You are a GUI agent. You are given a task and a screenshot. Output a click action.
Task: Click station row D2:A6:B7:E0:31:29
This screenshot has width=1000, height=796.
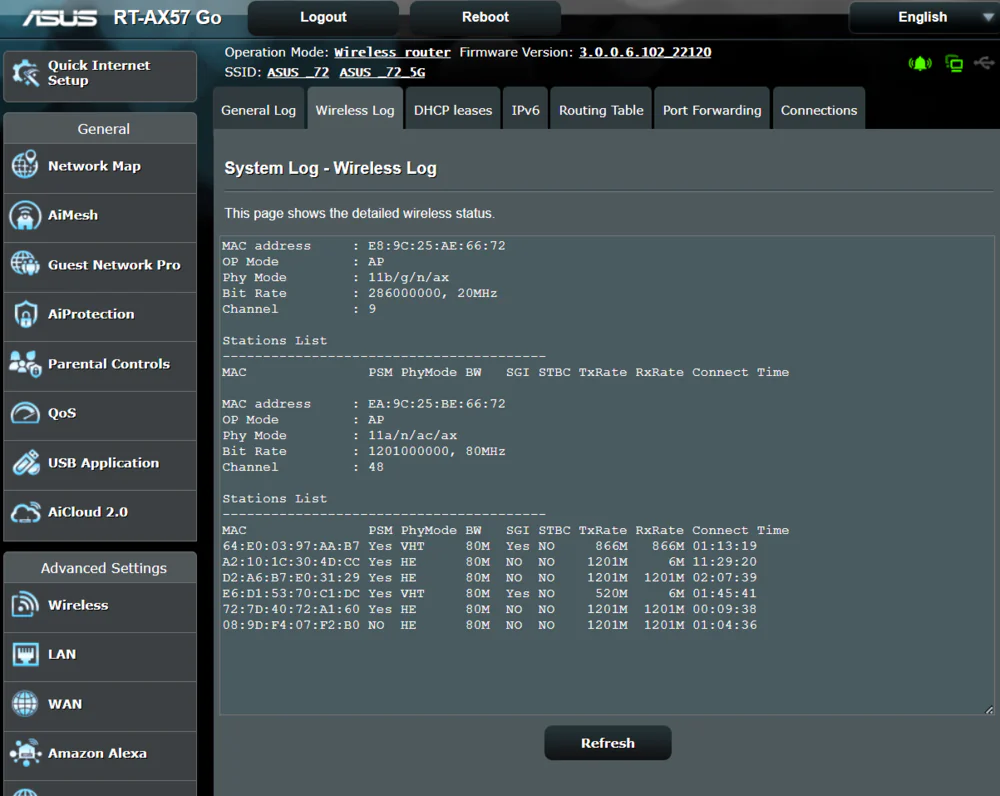click(490, 577)
